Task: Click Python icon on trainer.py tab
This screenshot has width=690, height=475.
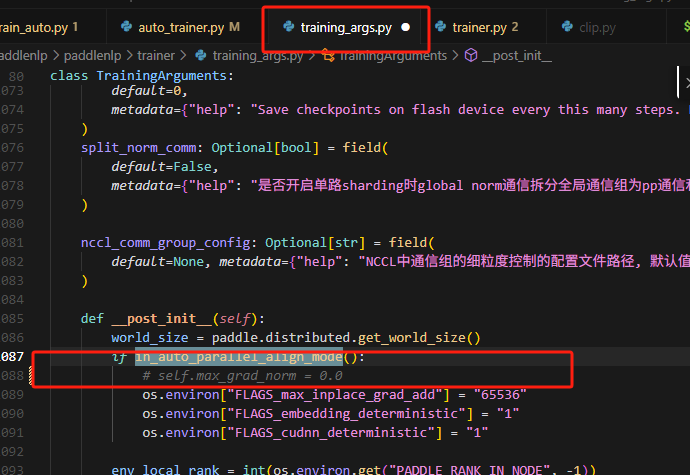Action: point(439,27)
